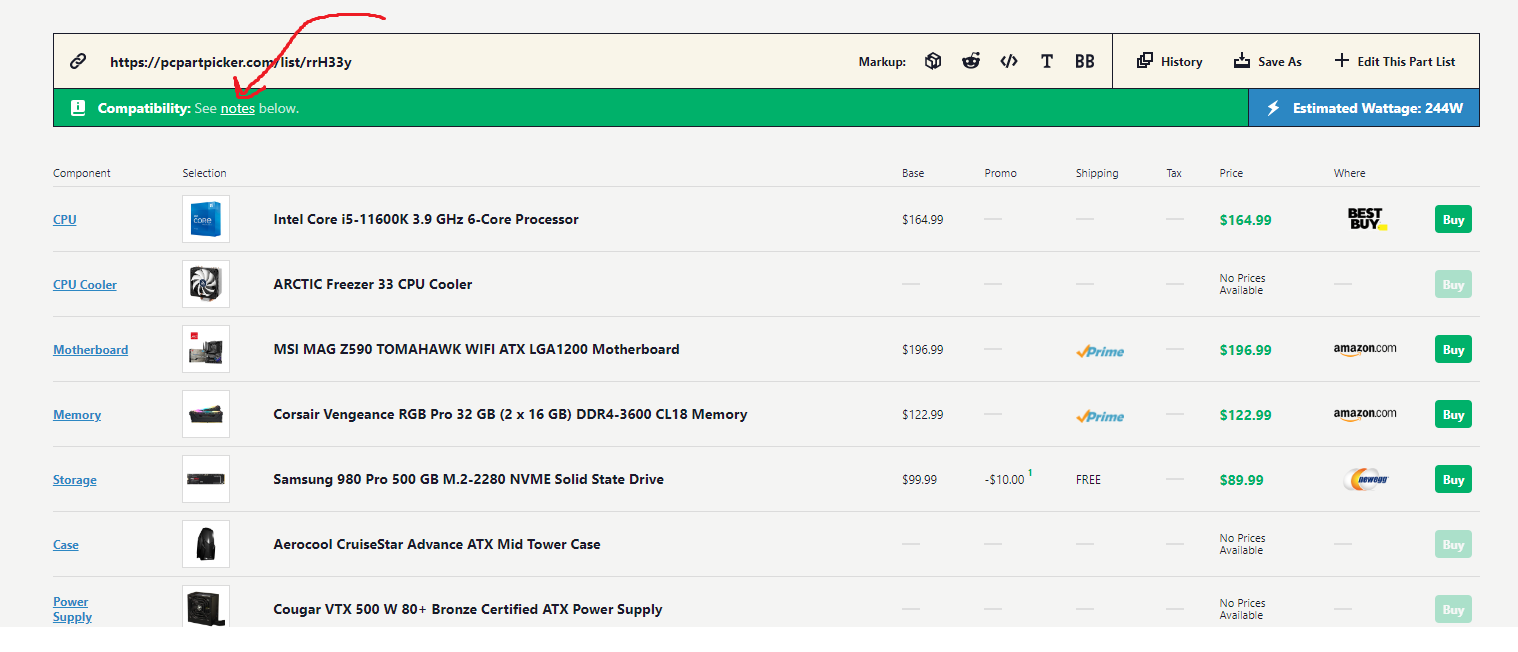Click MSI Z590 motherboard thumbnail

click(x=206, y=349)
